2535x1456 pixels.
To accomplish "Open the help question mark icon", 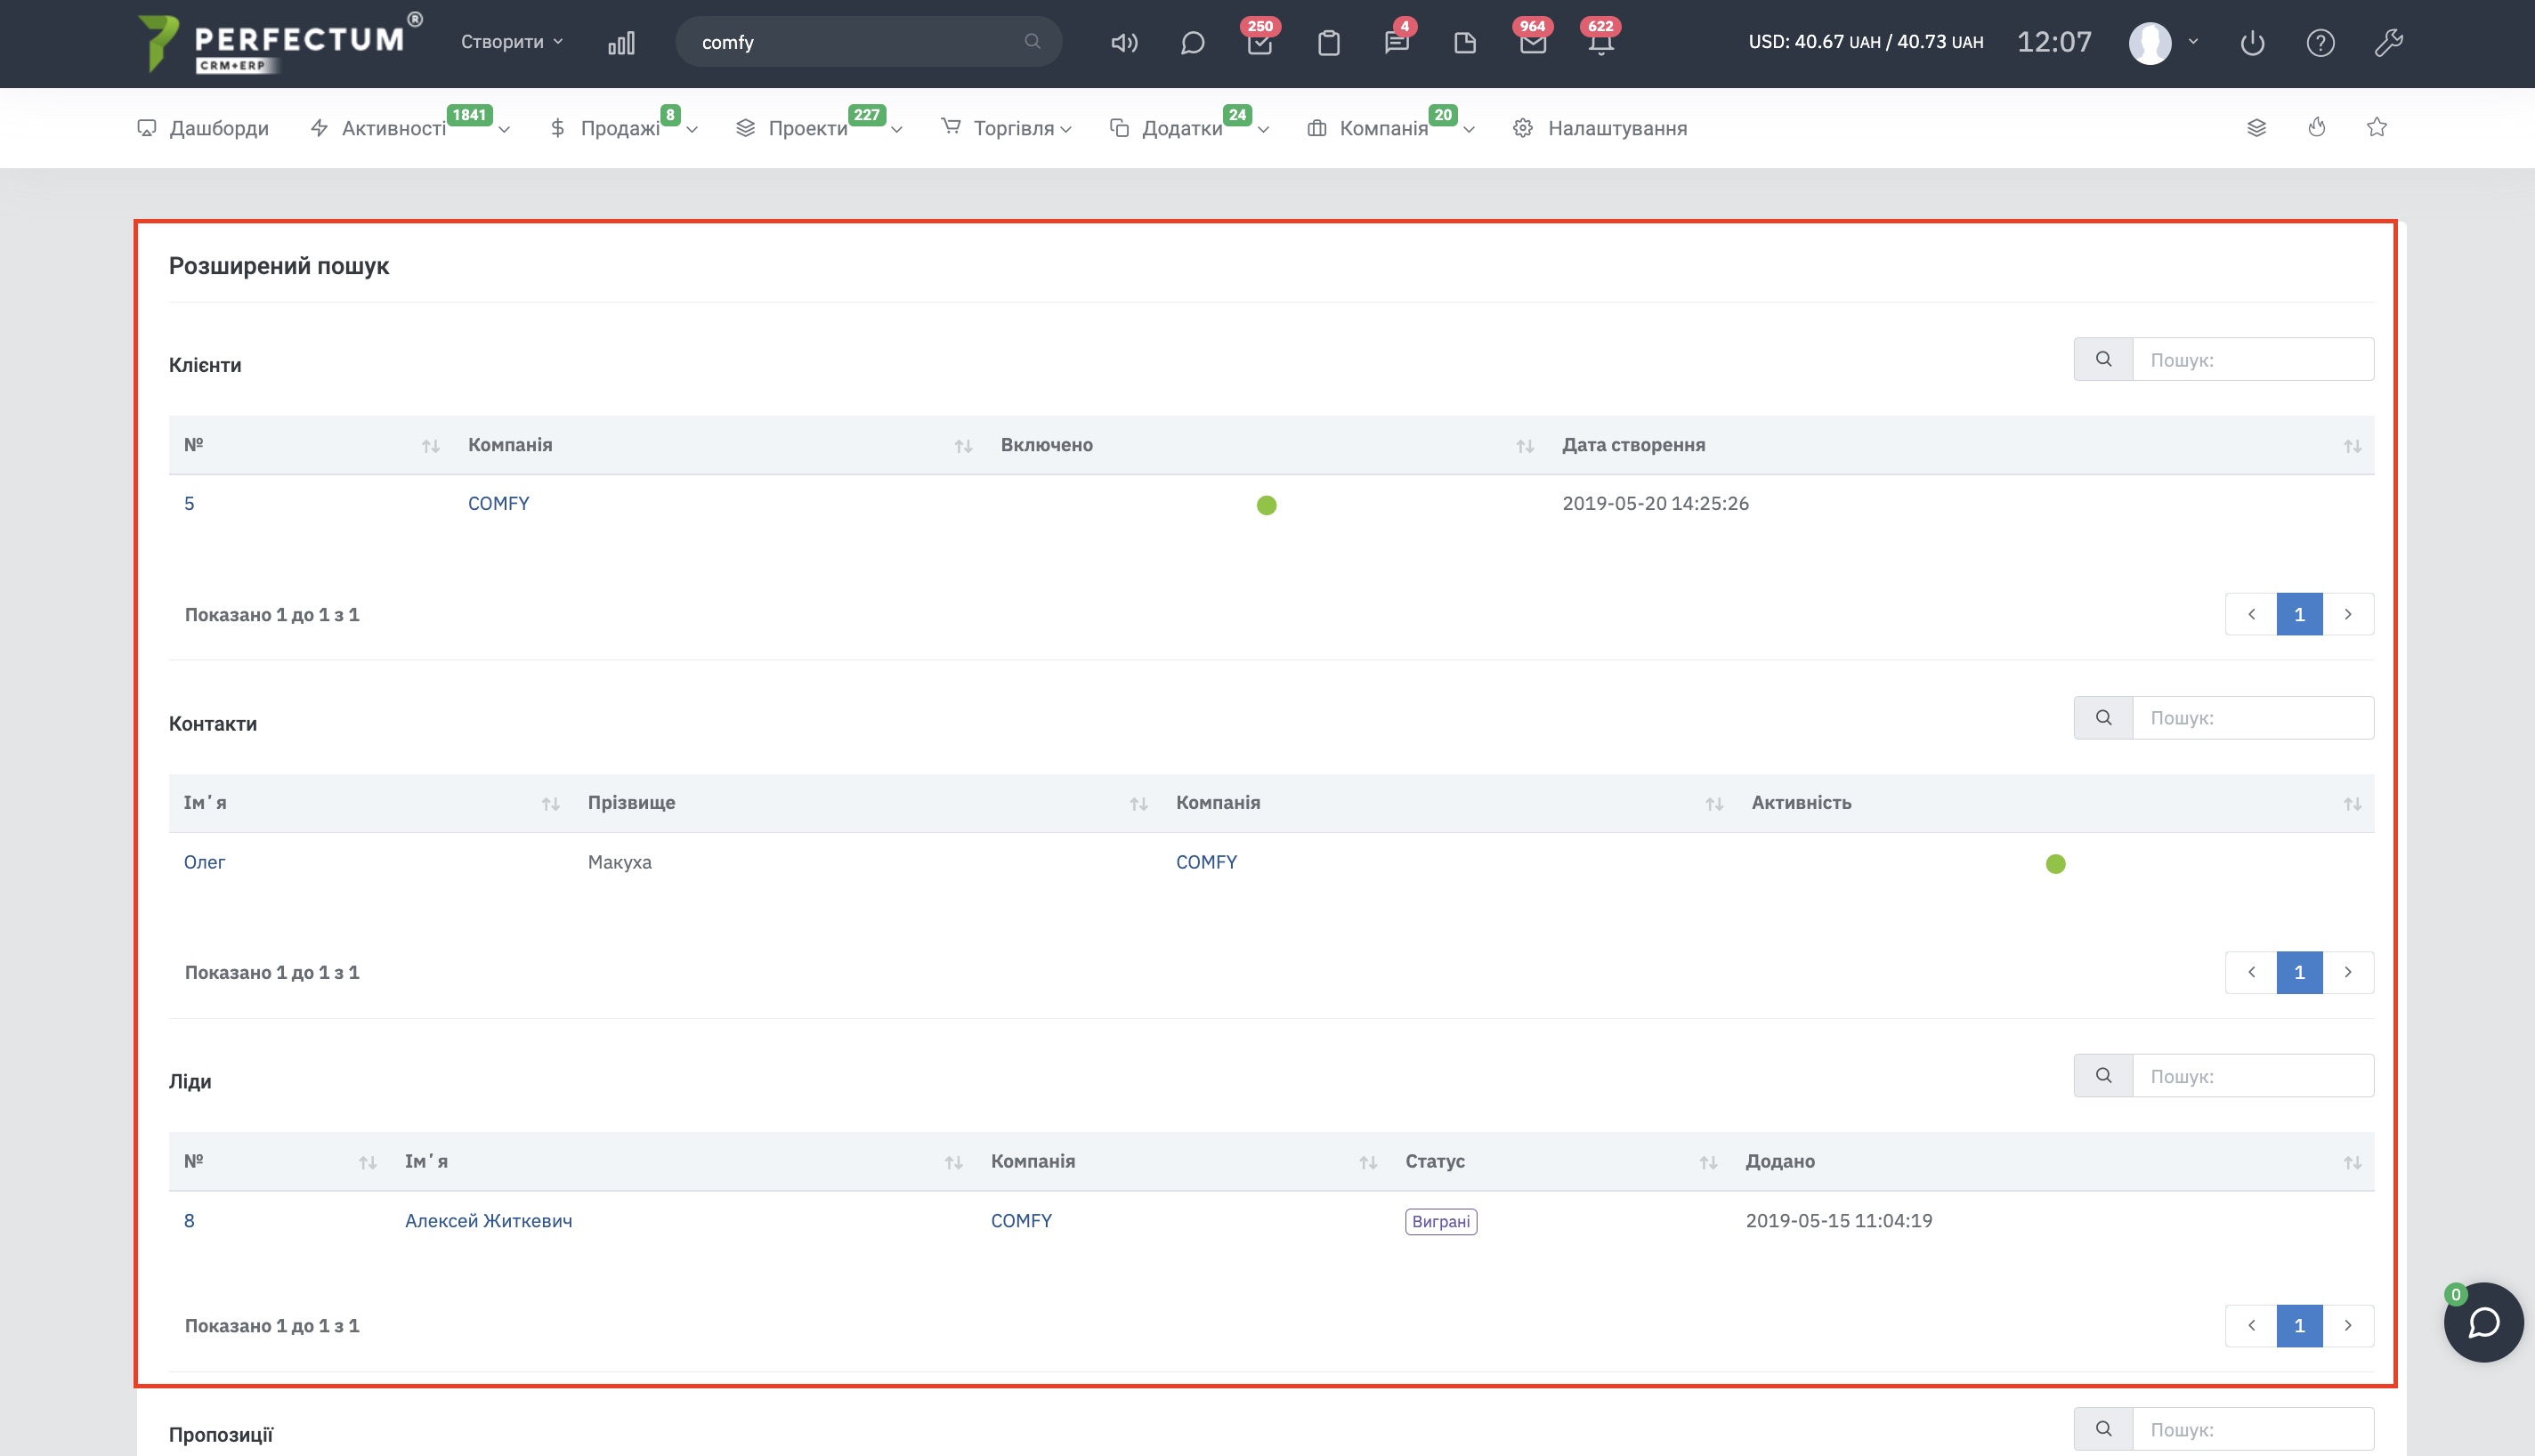I will tap(2320, 43).
